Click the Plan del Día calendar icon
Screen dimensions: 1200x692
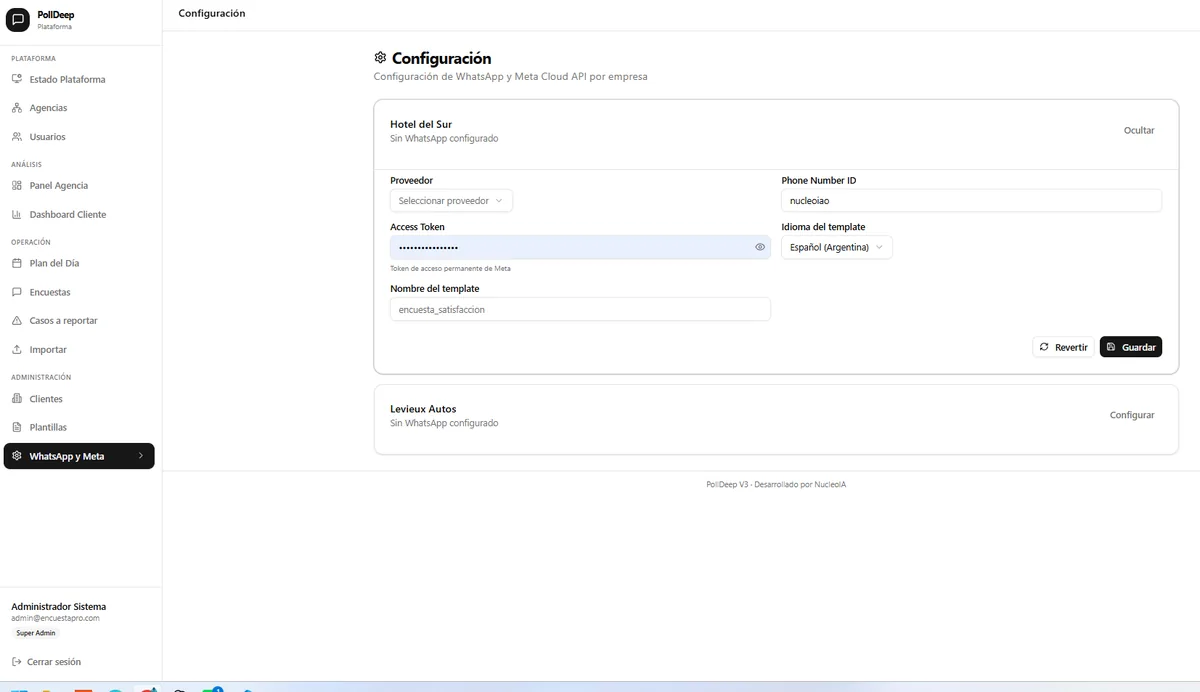pyautogui.click(x=17, y=263)
